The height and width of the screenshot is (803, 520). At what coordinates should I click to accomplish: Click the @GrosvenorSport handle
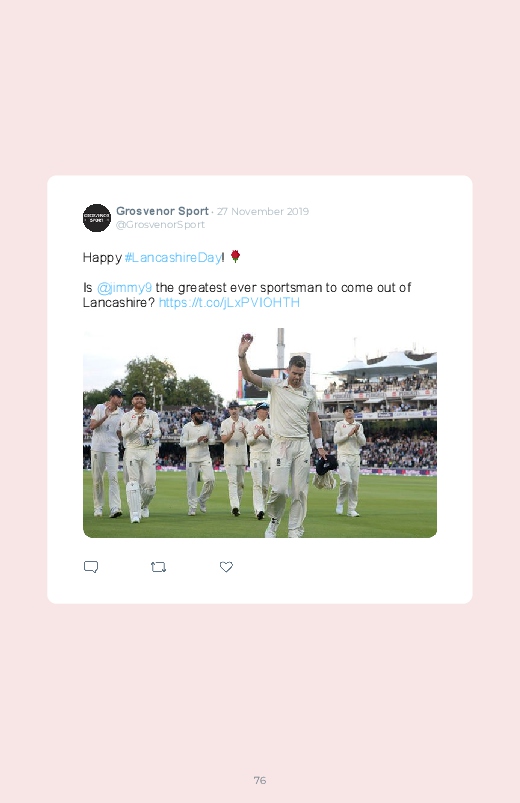click(x=160, y=225)
